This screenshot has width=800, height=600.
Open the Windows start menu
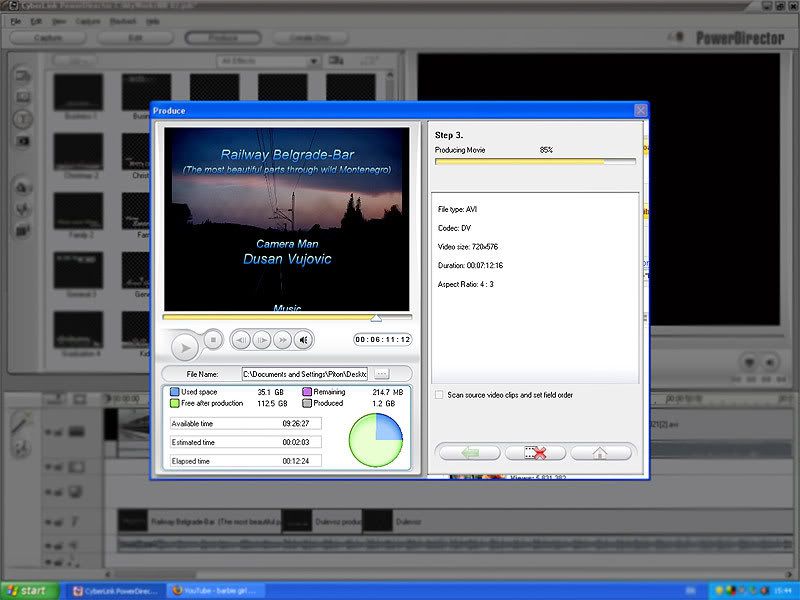click(29, 591)
